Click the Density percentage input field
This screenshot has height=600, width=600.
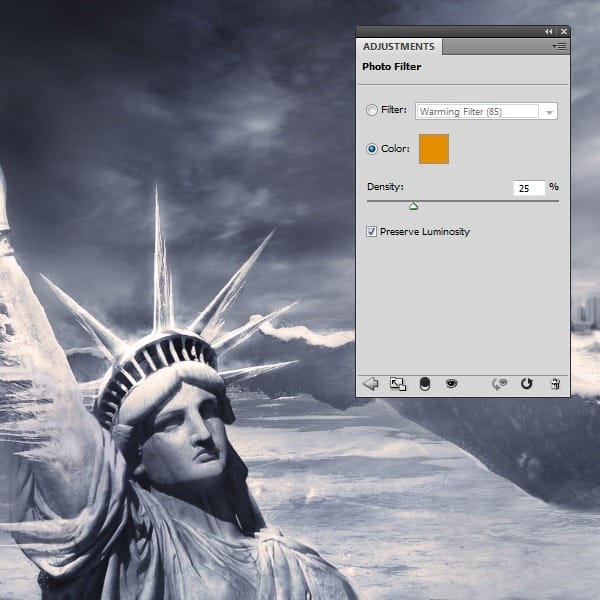[x=528, y=187]
